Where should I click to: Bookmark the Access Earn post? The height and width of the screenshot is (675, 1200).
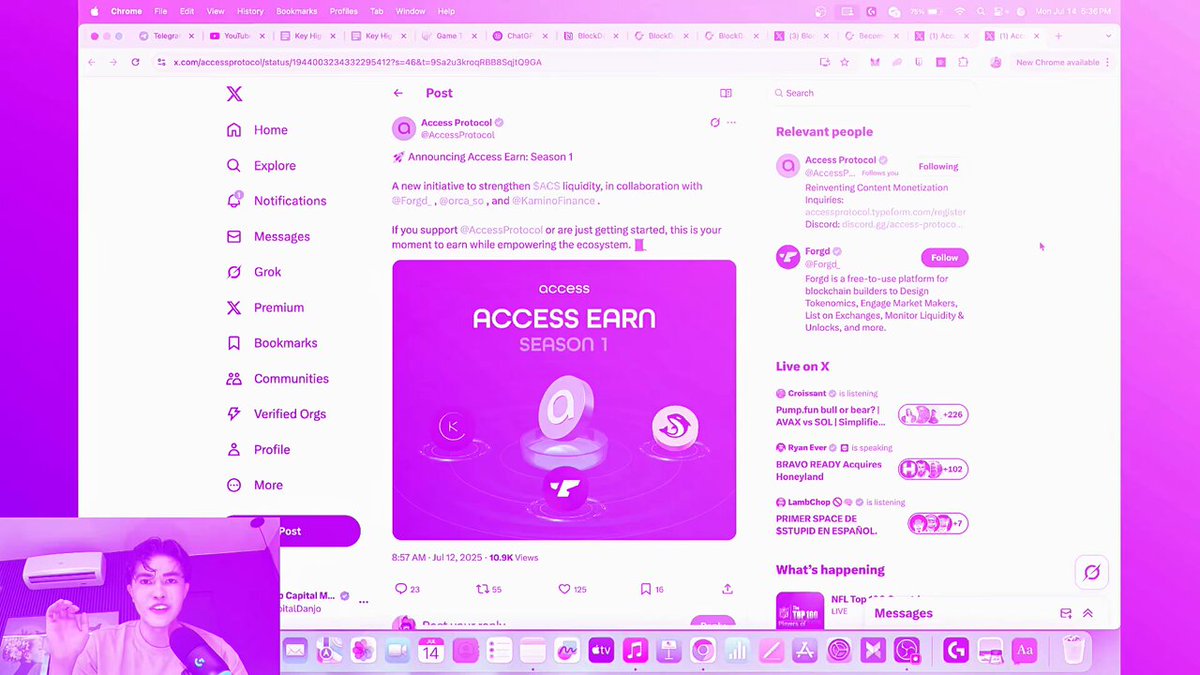coord(645,589)
